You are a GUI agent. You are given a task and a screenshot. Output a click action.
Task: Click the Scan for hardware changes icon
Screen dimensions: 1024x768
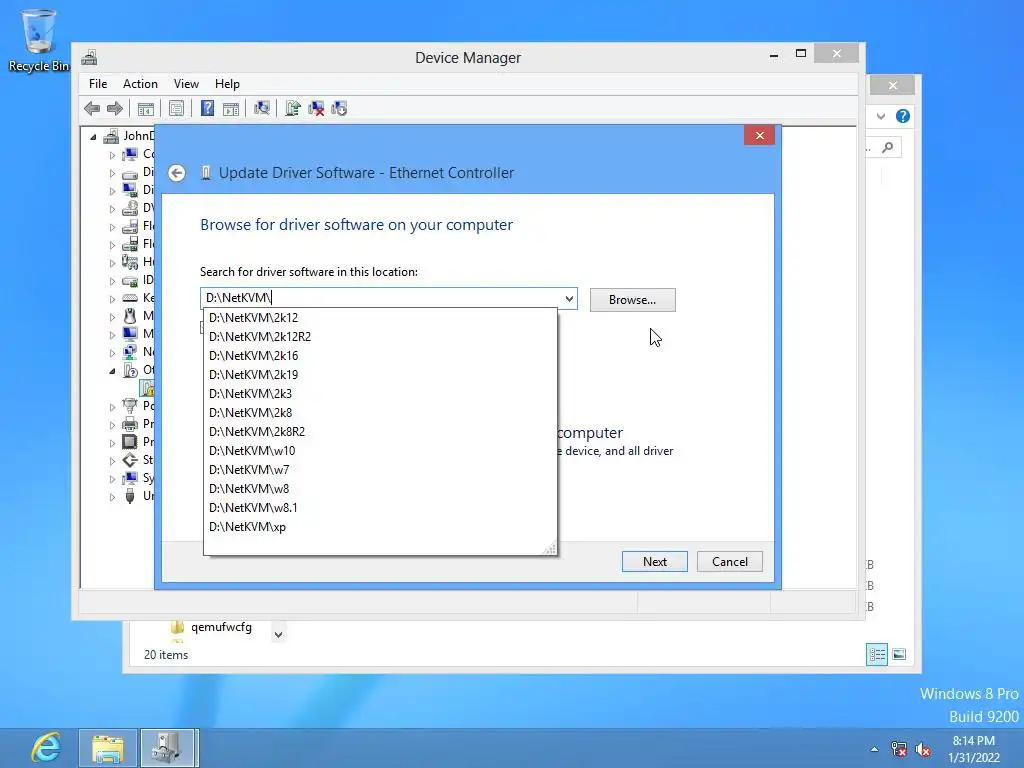coord(262,108)
